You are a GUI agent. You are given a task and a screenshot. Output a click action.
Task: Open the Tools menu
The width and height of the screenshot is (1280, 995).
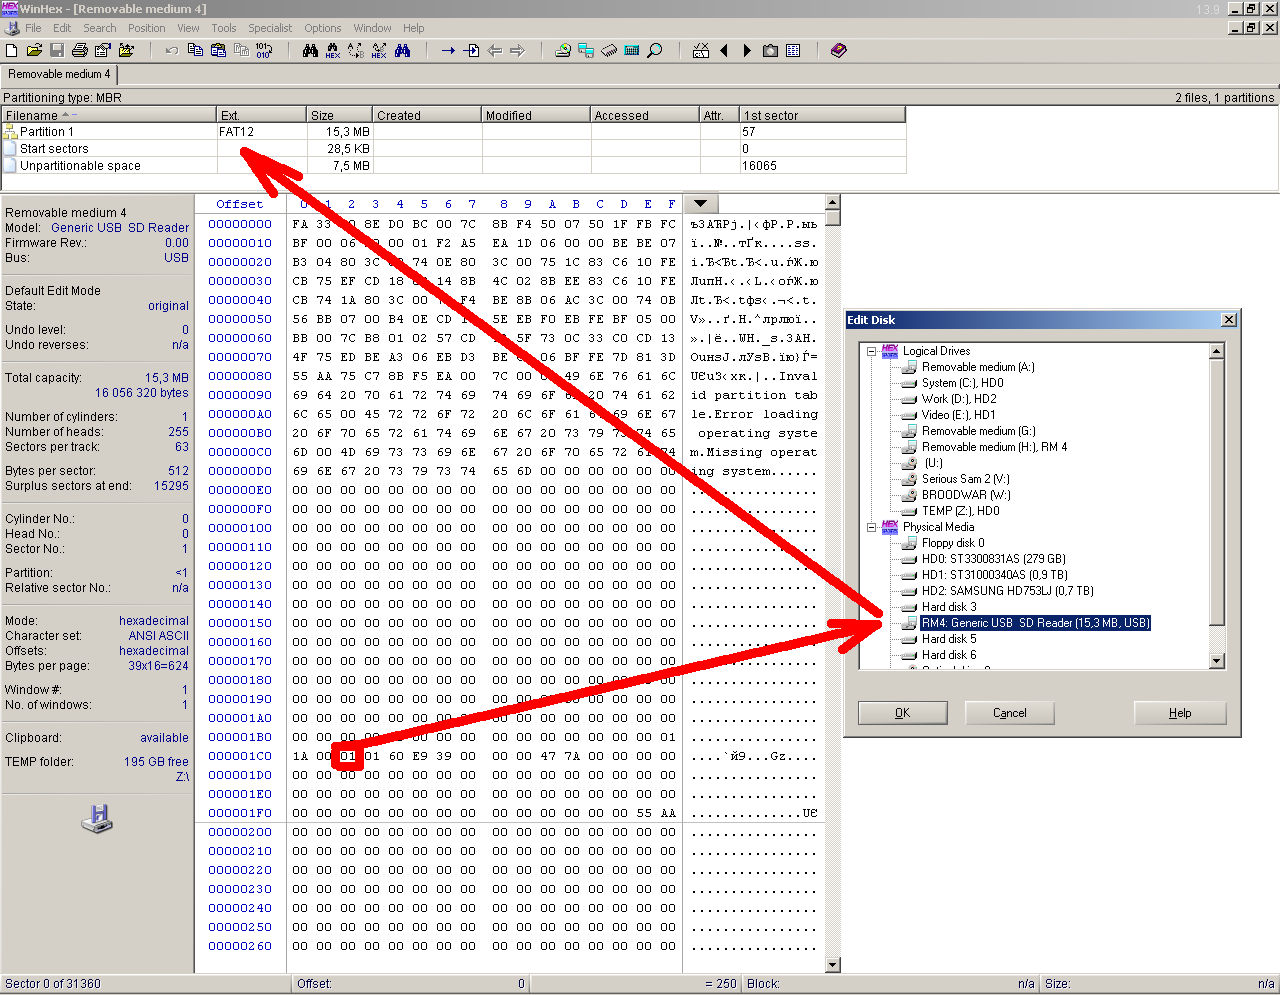click(x=224, y=28)
